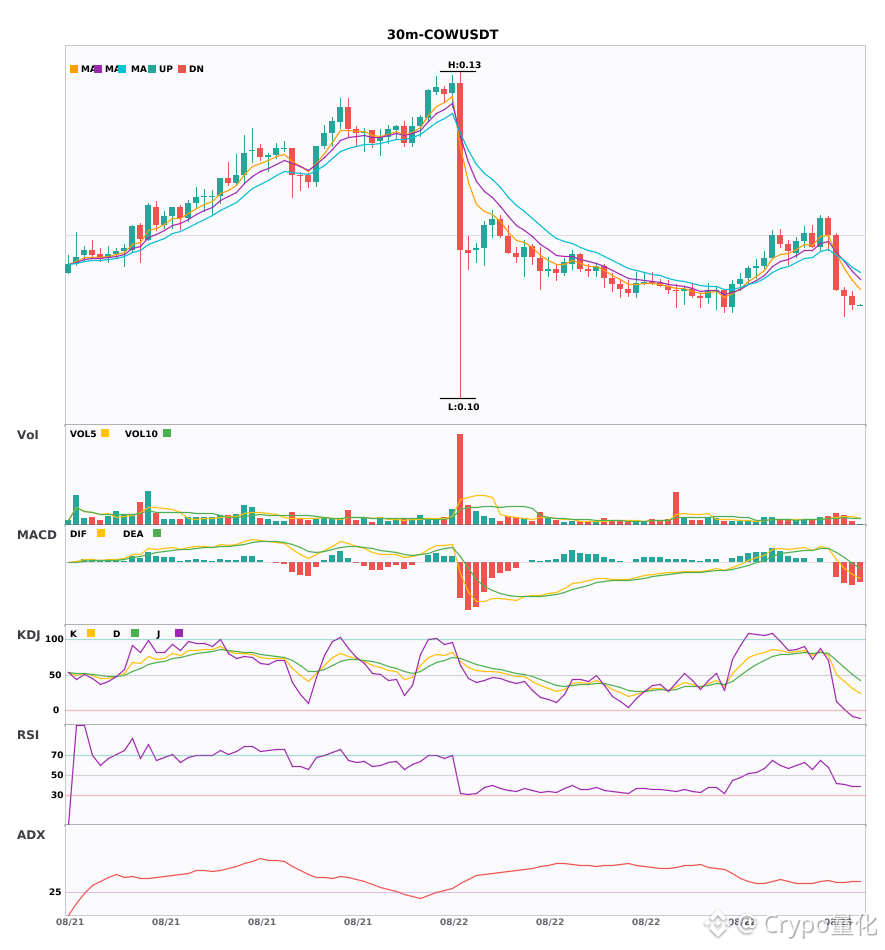Click the orange MA legend swatch
The height and width of the screenshot is (950, 885).
[74, 69]
